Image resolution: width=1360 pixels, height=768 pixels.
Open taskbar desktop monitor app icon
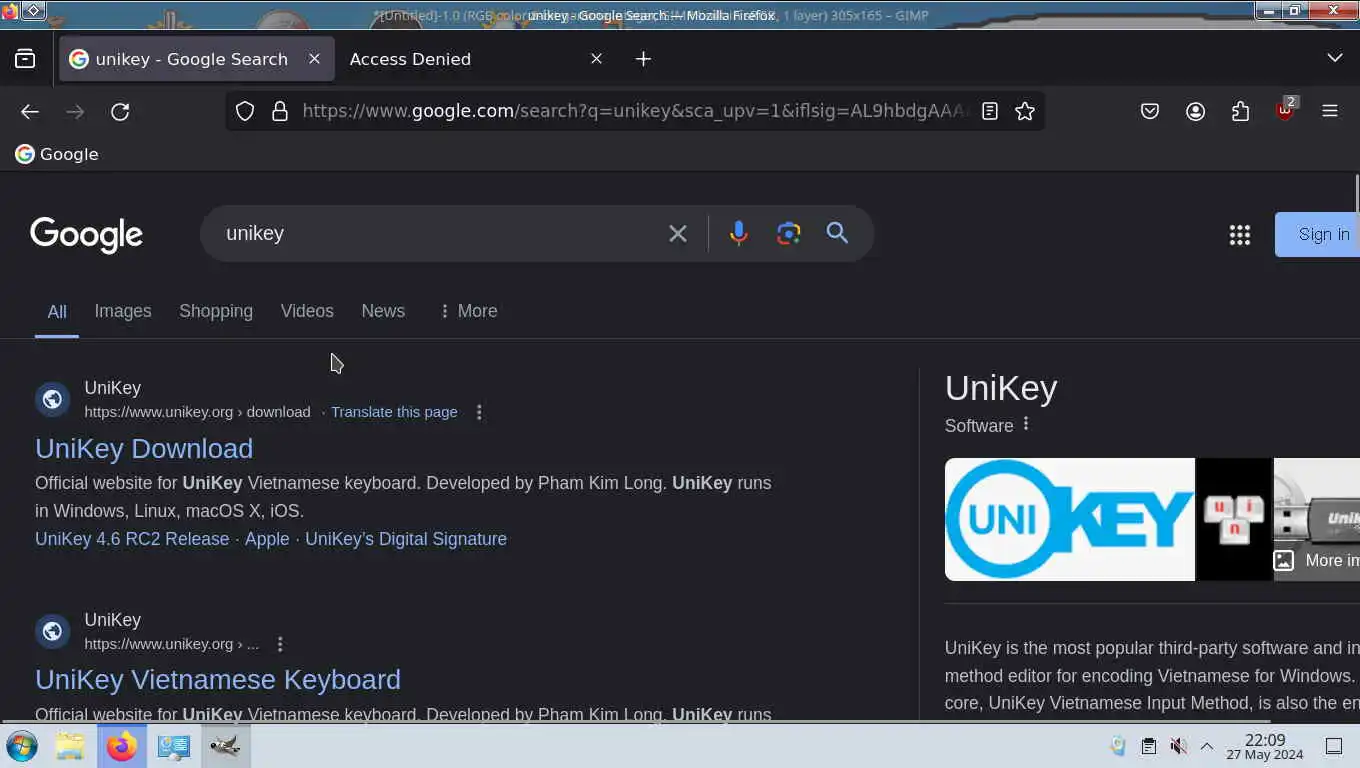pyautogui.click(x=174, y=746)
